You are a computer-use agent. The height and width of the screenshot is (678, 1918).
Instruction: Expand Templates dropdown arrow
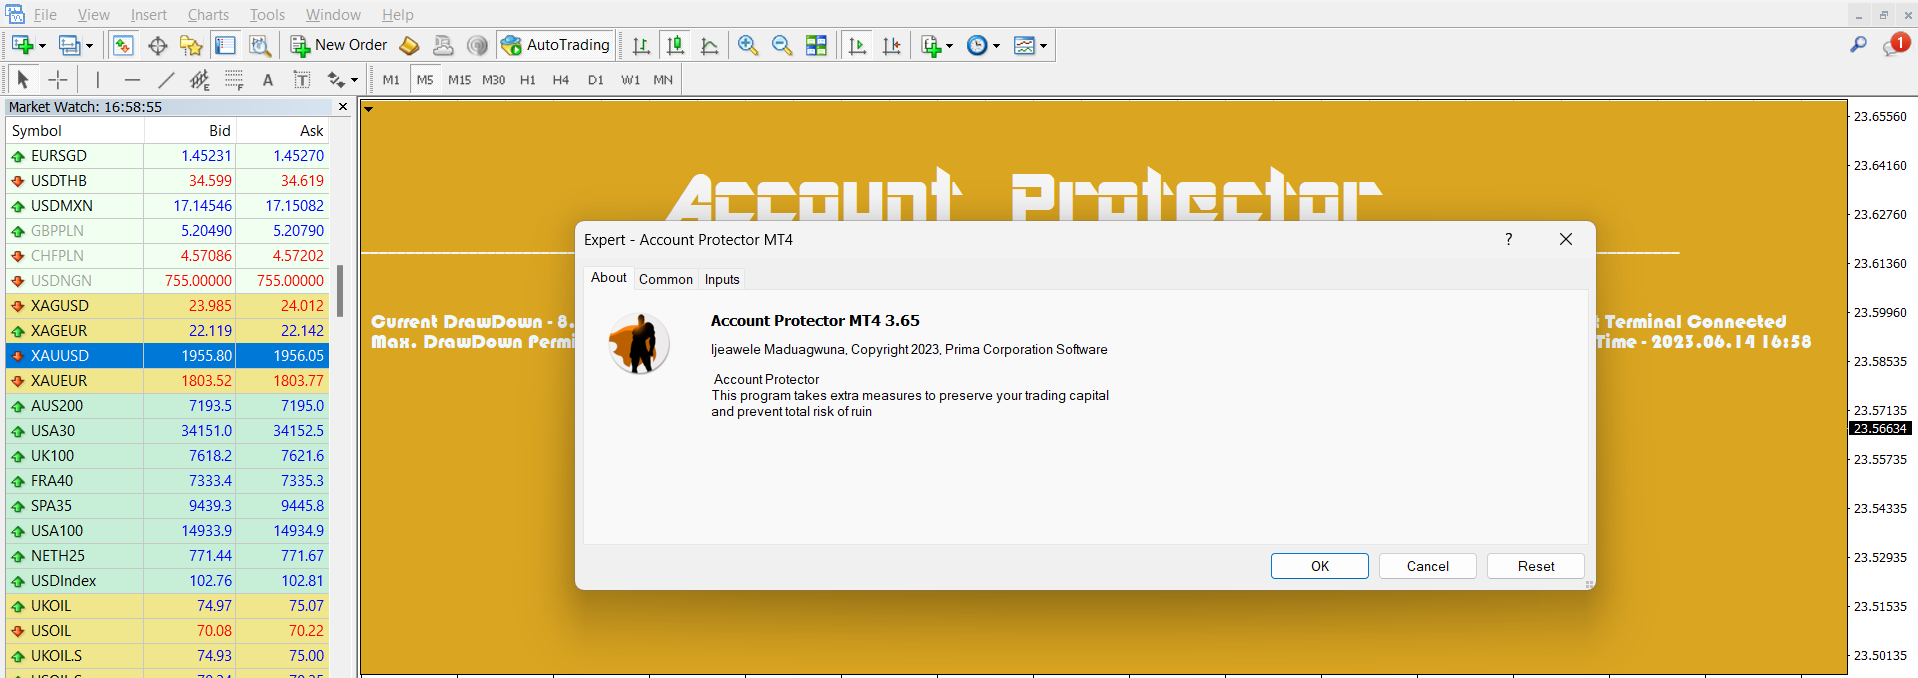pyautogui.click(x=1043, y=46)
